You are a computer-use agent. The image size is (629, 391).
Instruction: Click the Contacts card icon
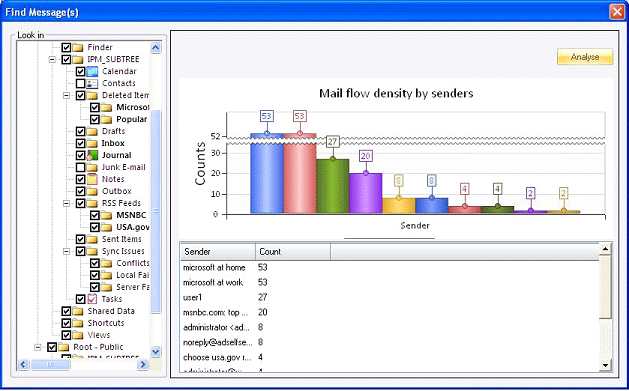coord(92,83)
